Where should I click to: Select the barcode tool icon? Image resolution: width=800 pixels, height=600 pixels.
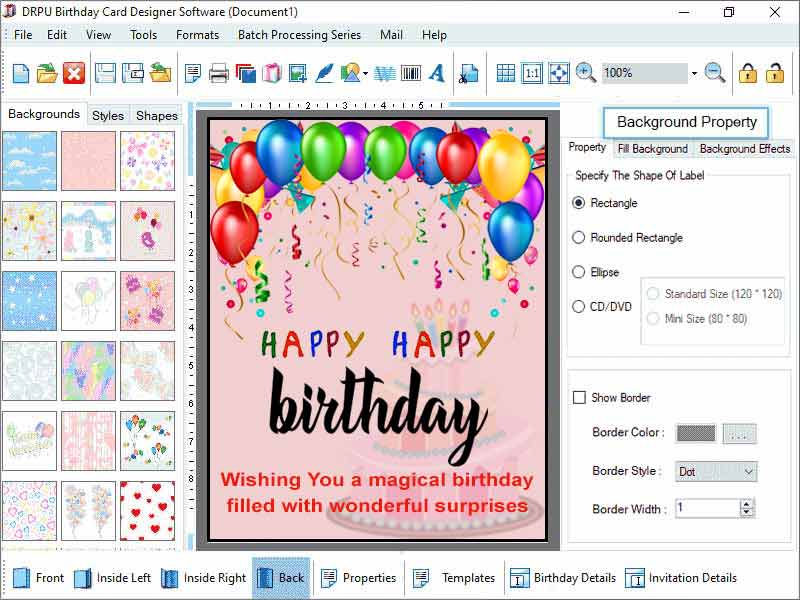pyautogui.click(x=410, y=72)
